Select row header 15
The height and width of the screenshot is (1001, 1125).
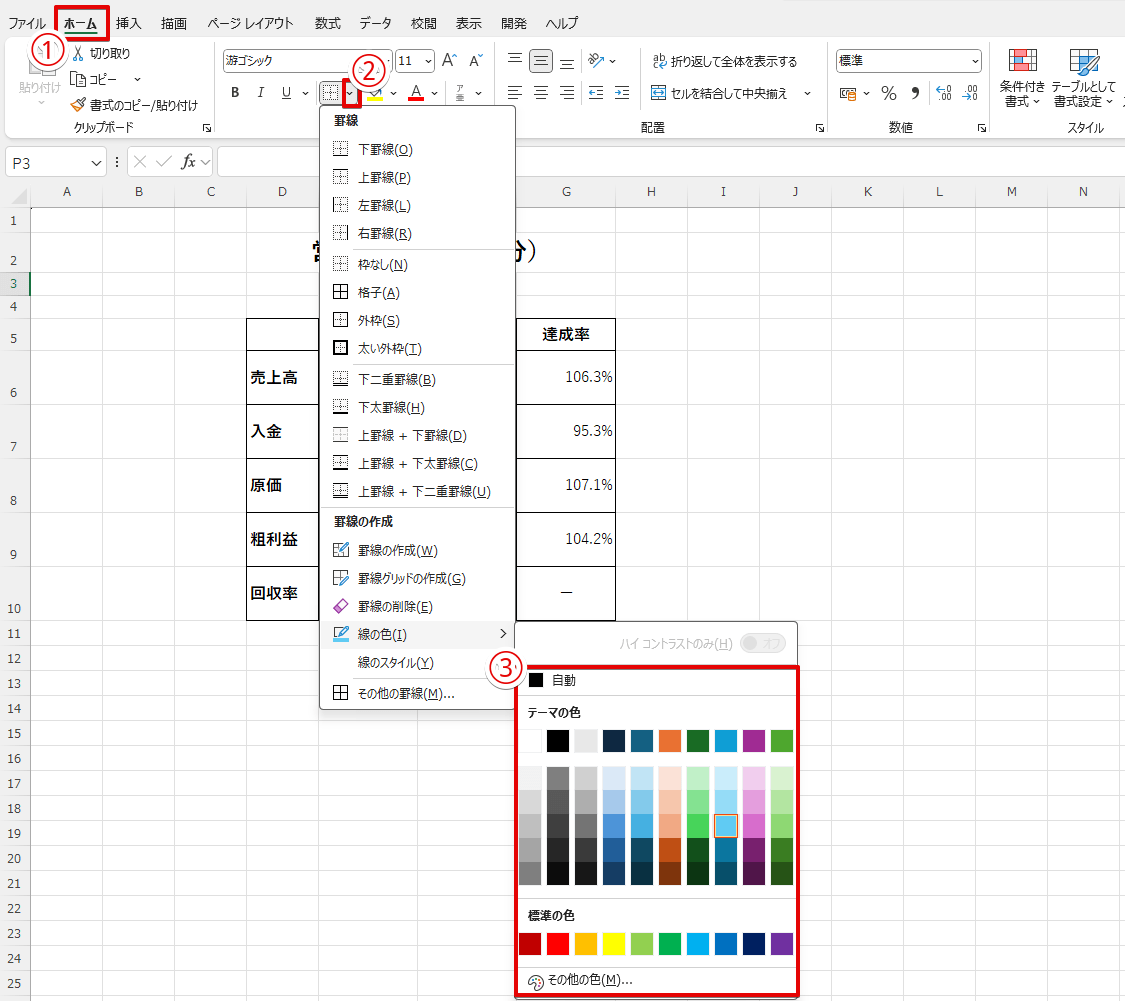pos(14,733)
